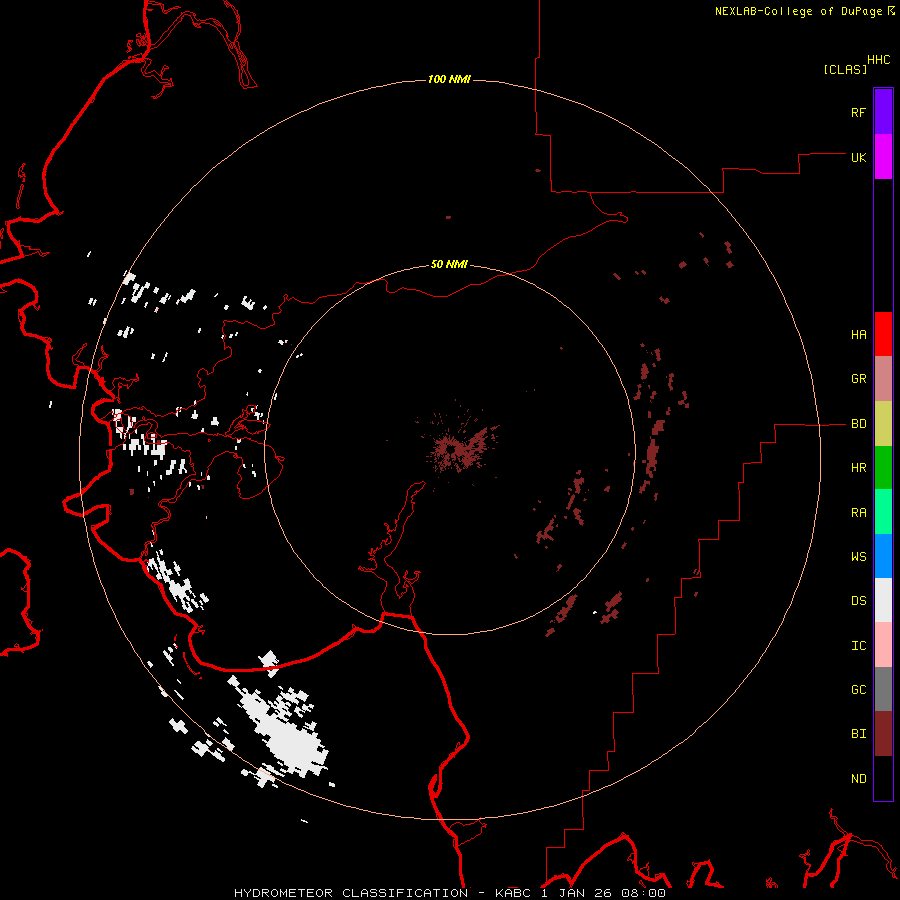The height and width of the screenshot is (900, 900).
Task: Click the RA legend label
Action: (858, 513)
